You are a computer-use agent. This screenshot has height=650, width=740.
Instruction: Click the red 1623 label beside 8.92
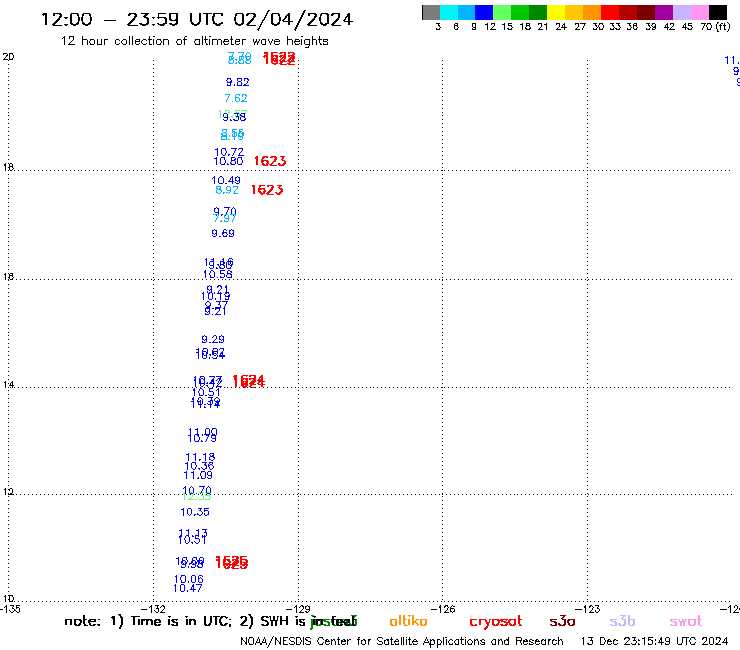[267, 190]
